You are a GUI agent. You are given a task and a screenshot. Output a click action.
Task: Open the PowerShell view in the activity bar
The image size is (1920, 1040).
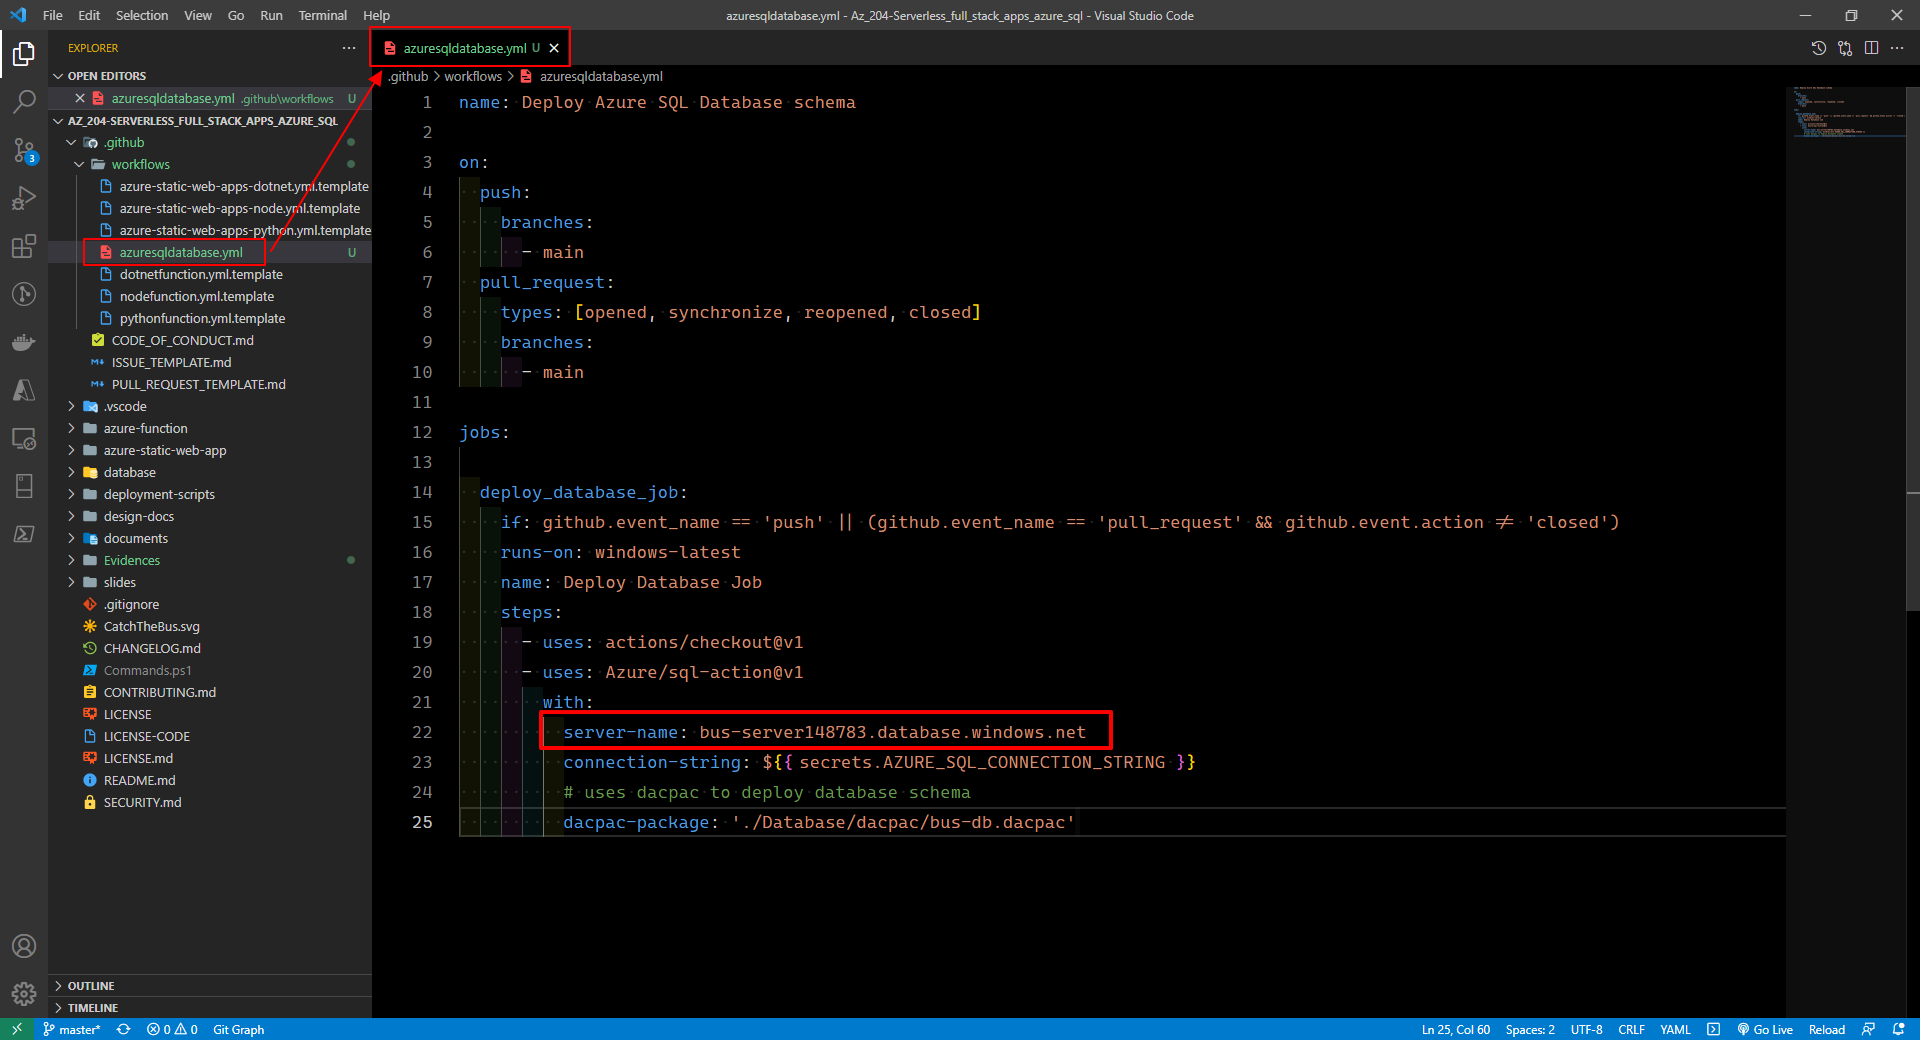pos(24,534)
